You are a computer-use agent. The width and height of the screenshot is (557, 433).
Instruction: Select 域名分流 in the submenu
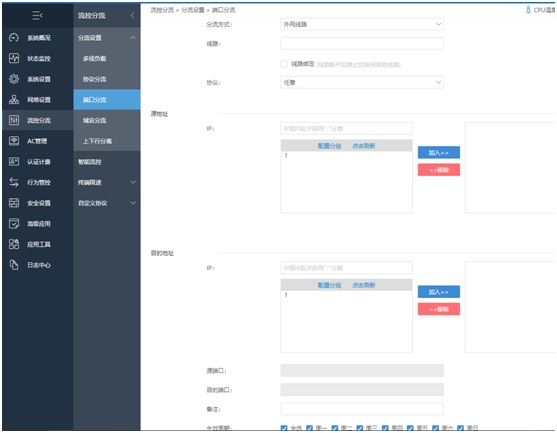(94, 120)
